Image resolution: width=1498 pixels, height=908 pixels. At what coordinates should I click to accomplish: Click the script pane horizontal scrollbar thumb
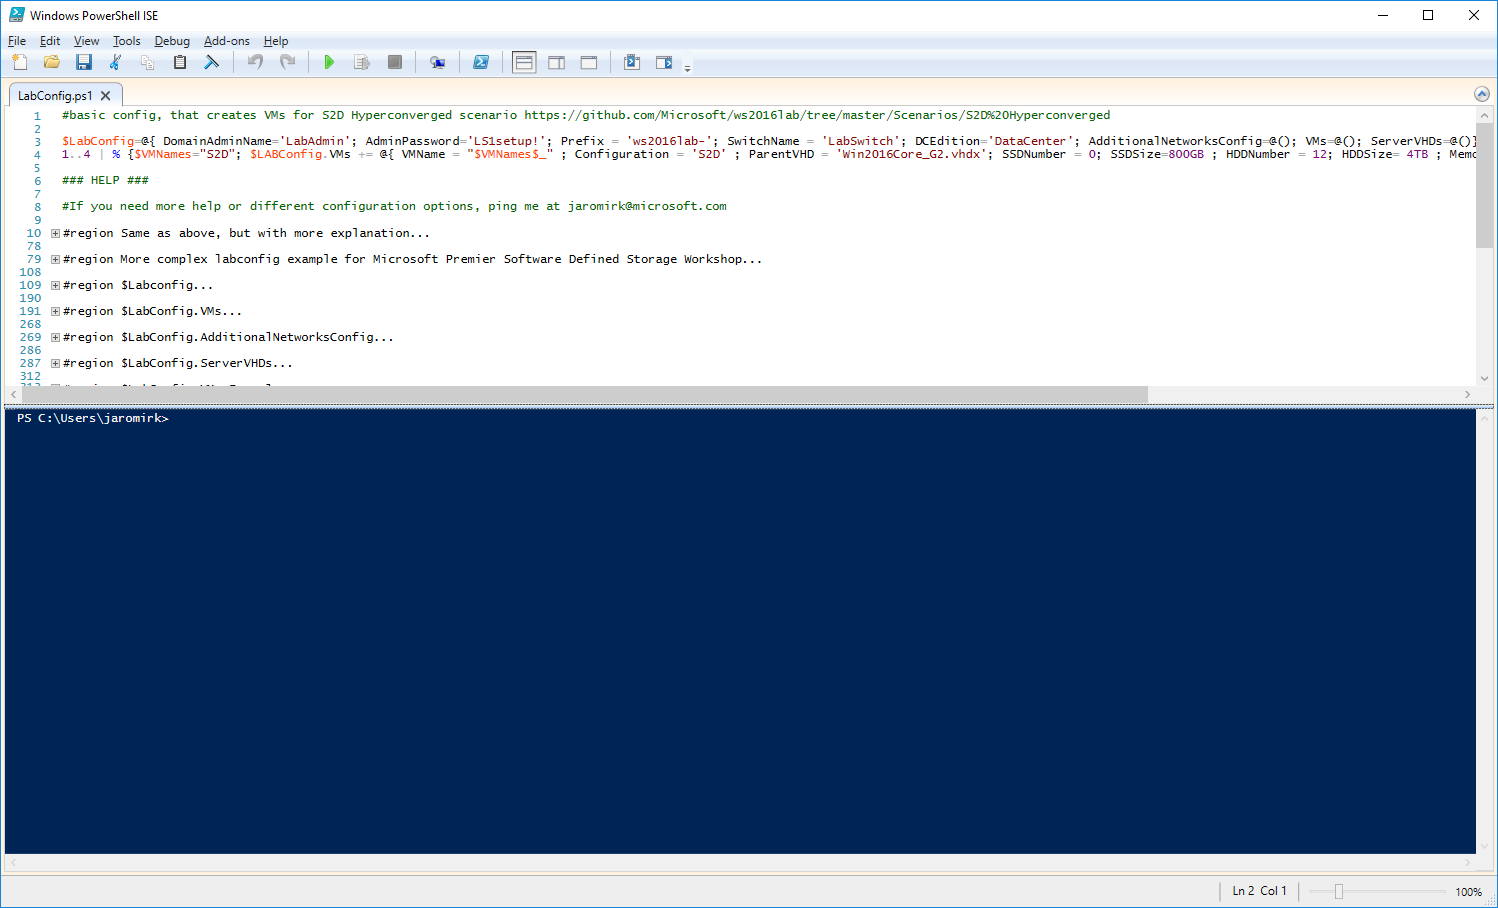[x=584, y=394]
